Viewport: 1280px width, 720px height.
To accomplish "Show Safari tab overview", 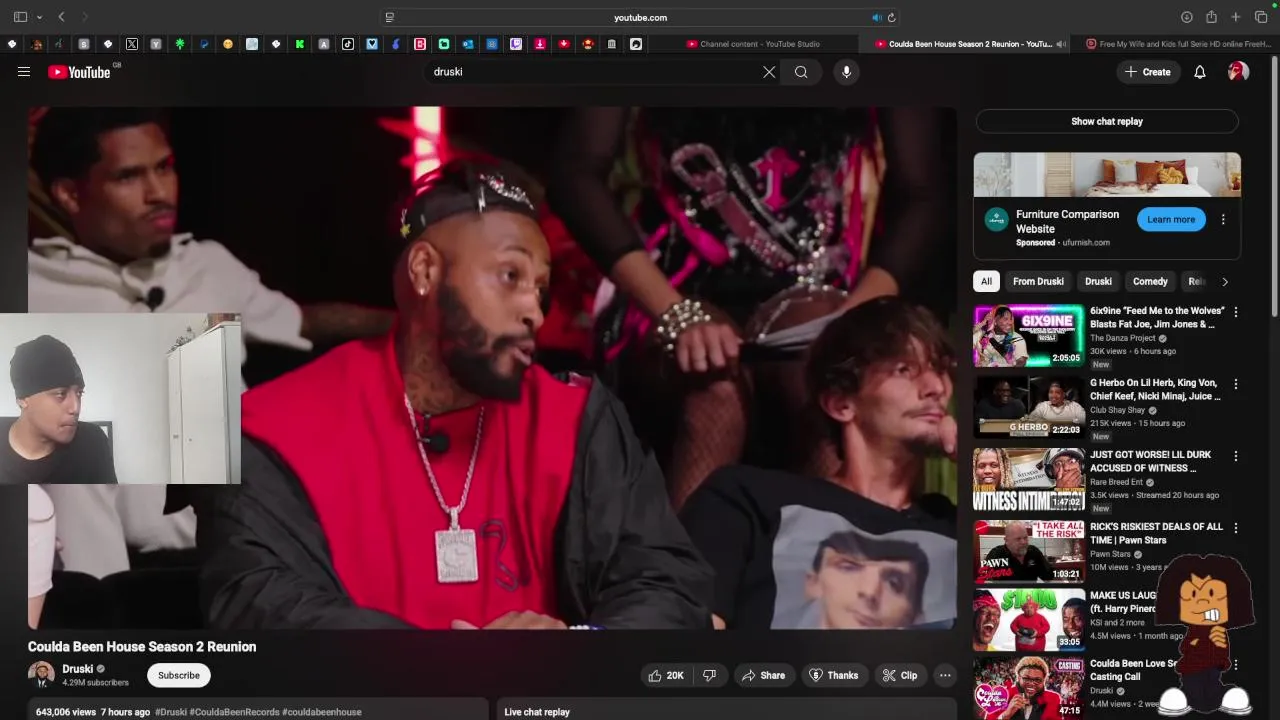I will click(x=1261, y=17).
